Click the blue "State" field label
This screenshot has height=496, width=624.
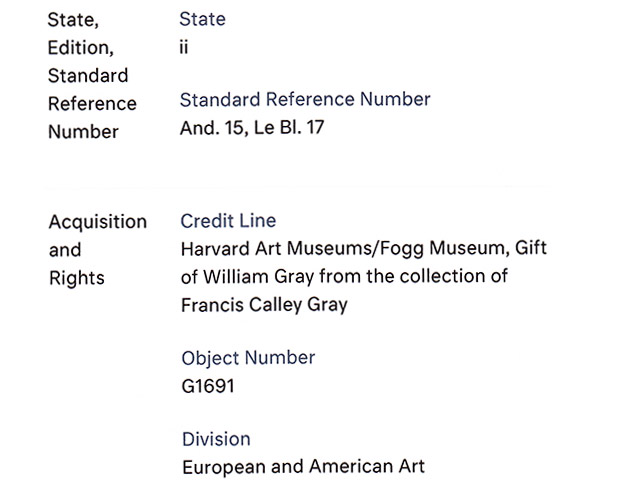pos(202,19)
